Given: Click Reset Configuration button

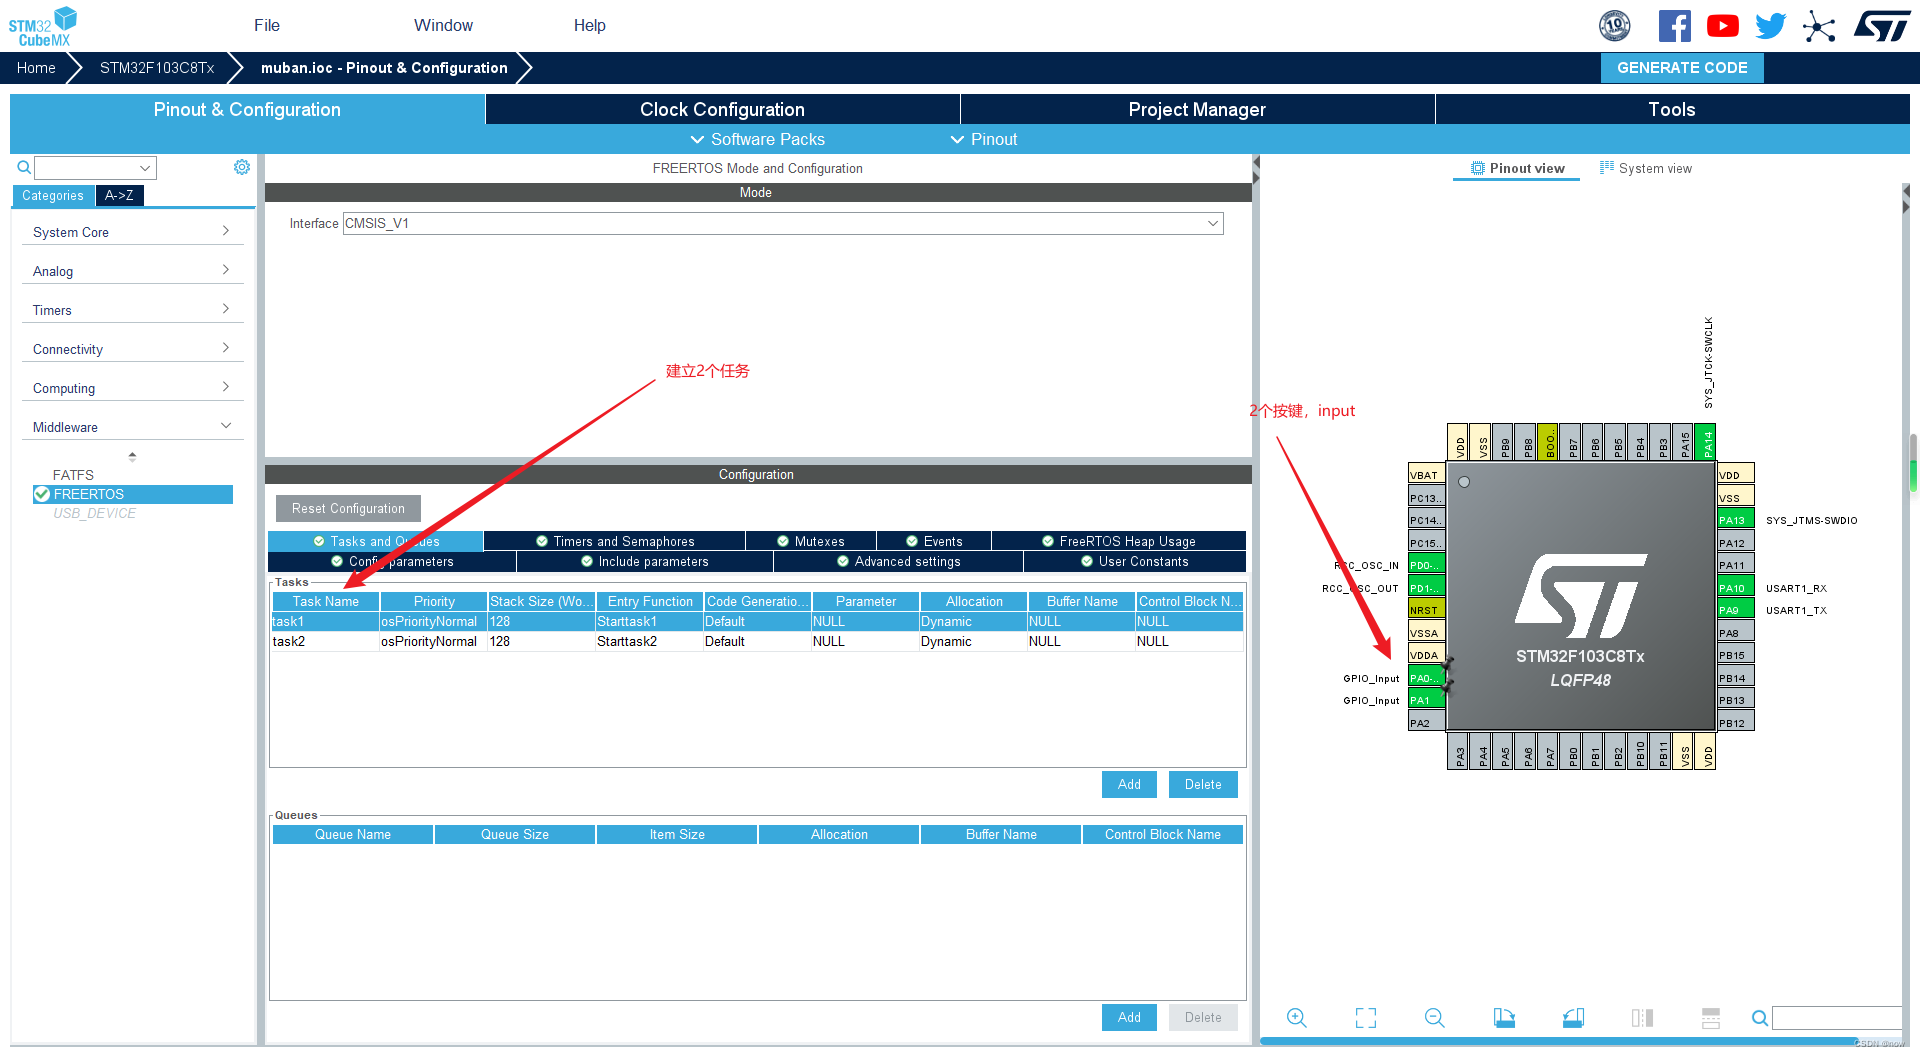Looking at the screenshot, I should 348,508.
